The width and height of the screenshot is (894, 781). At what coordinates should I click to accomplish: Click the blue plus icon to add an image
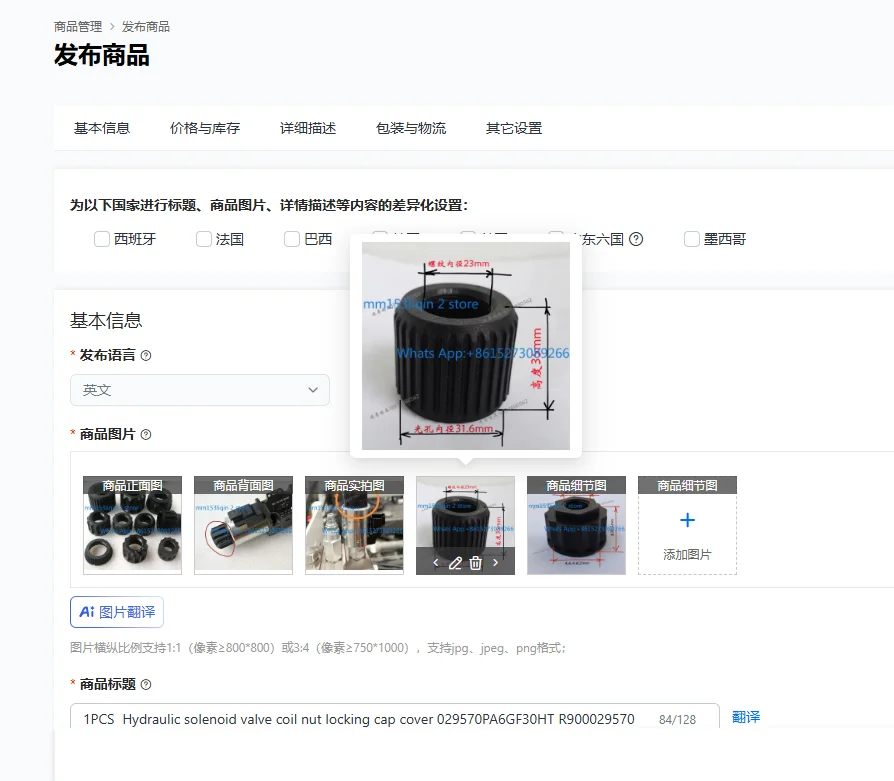pos(688,520)
